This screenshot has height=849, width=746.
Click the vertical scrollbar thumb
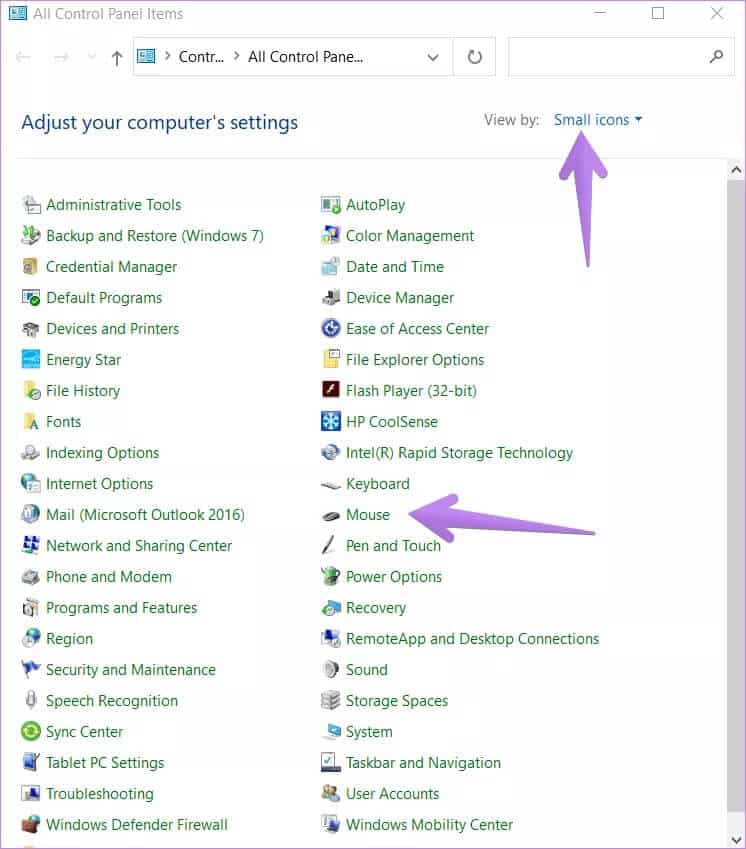(x=736, y=495)
